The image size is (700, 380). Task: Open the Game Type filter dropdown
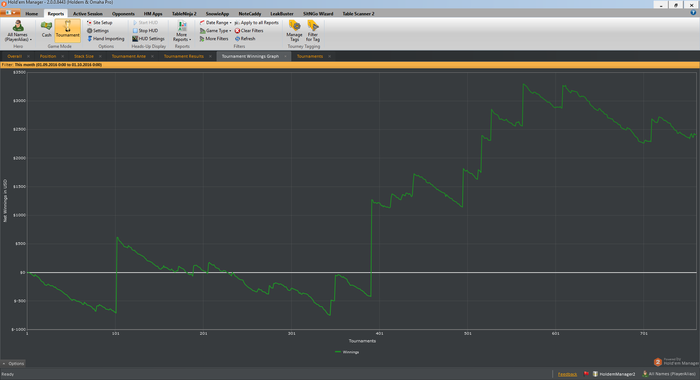pyautogui.click(x=216, y=31)
